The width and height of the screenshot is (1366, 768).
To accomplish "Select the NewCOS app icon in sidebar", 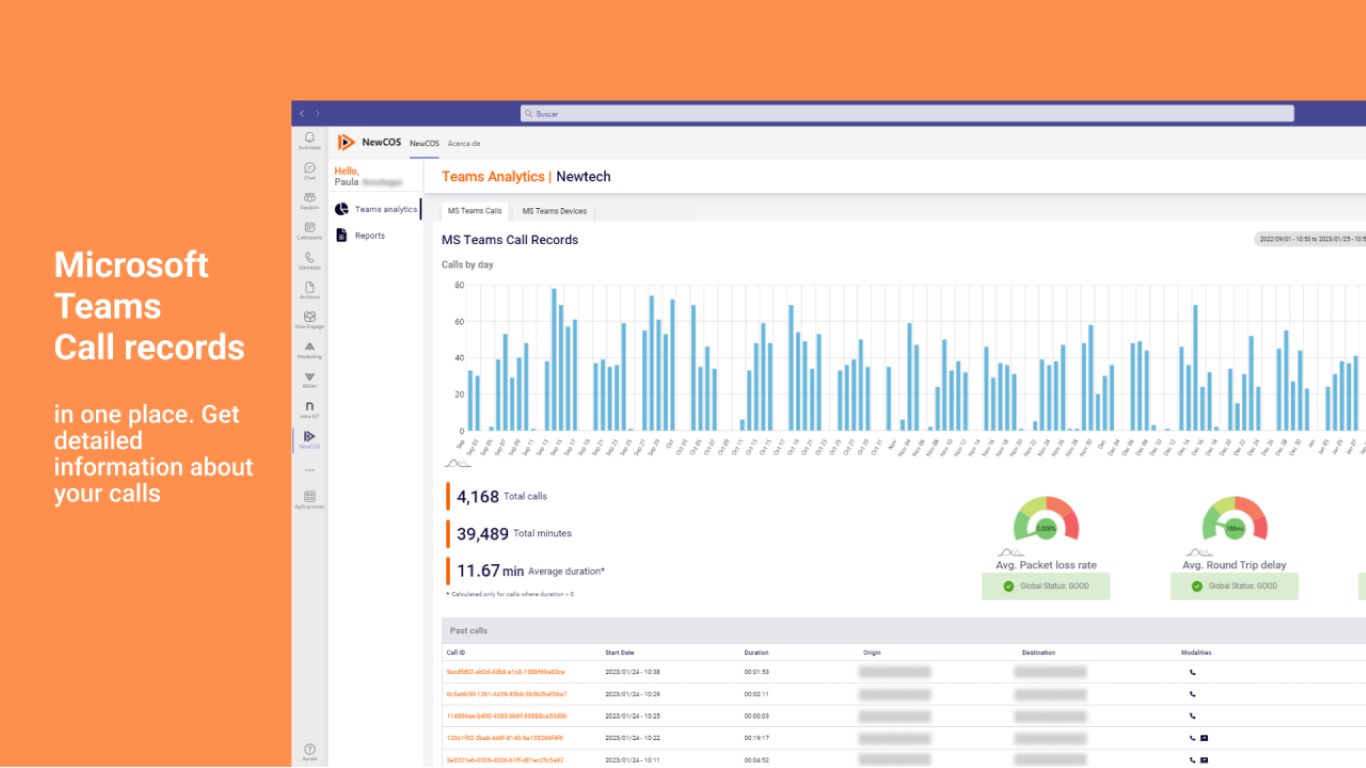I will coord(310,439).
